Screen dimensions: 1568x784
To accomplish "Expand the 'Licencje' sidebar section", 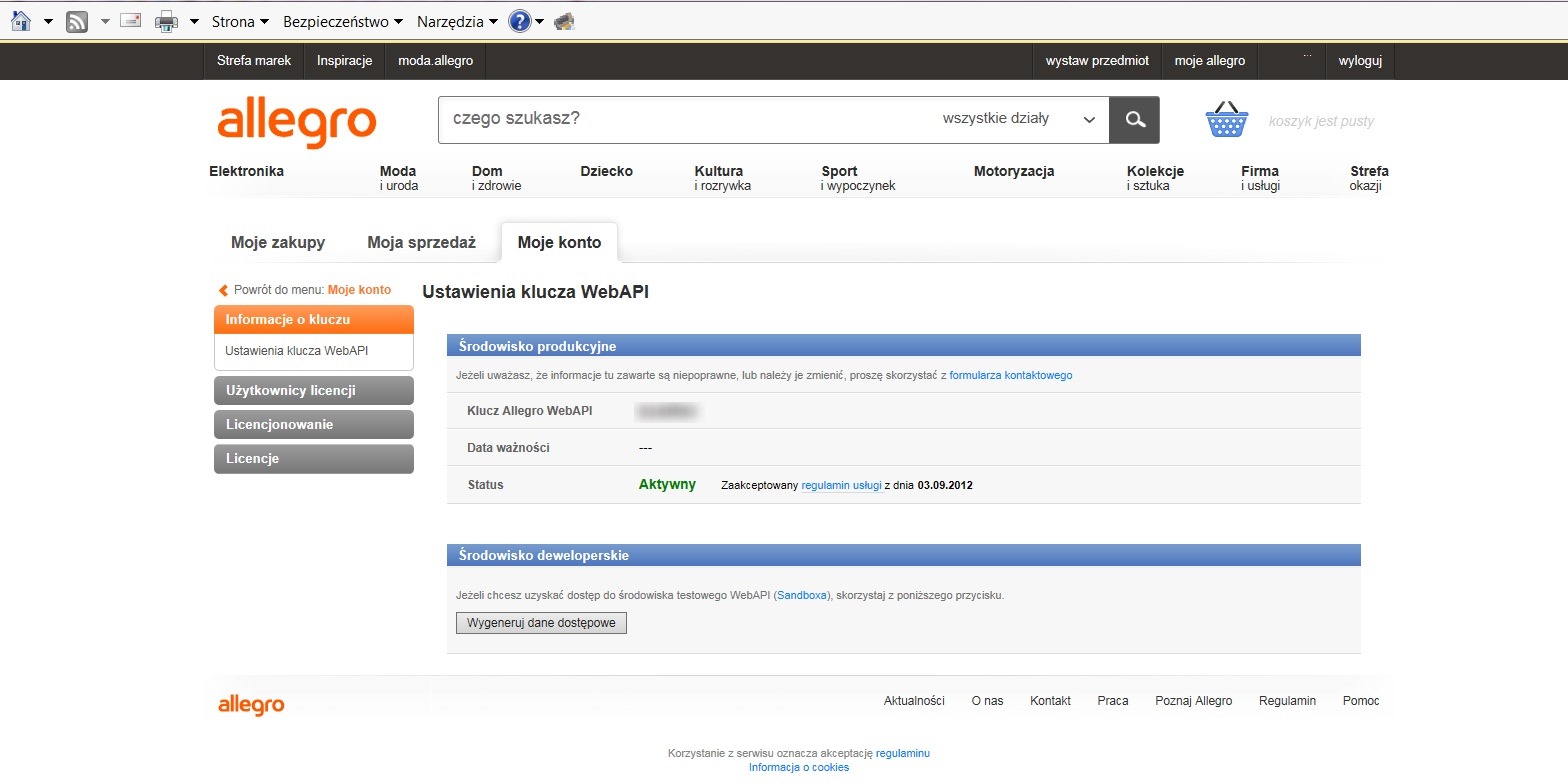I will coord(314,458).
